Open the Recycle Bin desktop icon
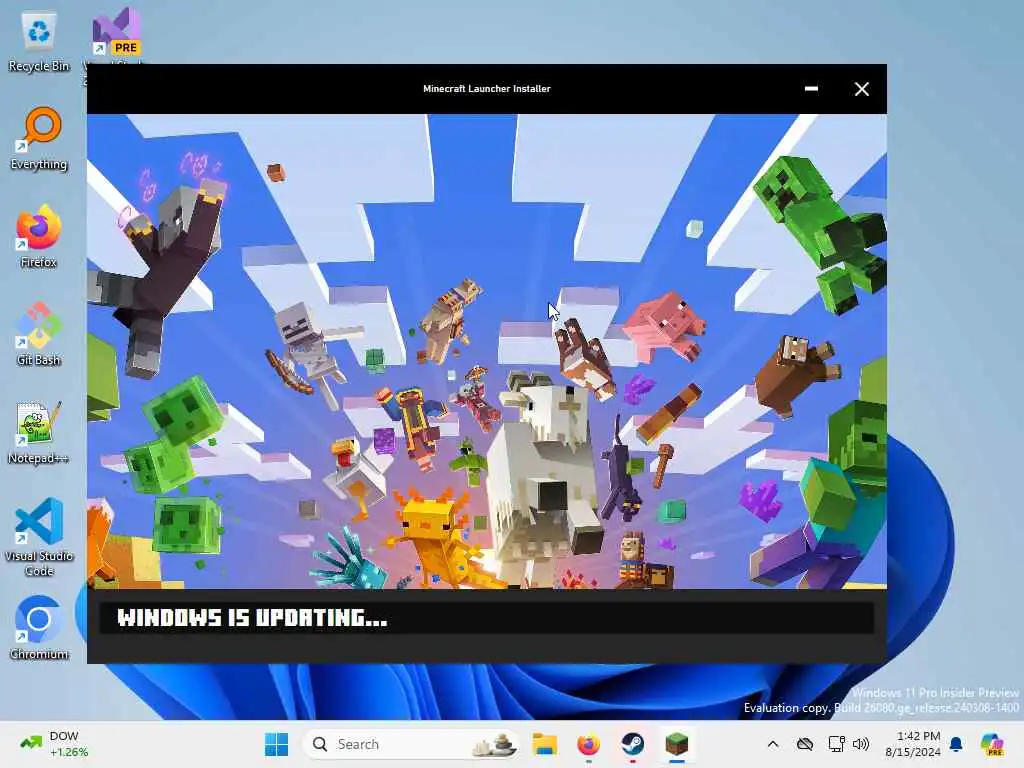Viewport: 1024px width, 768px height. (39, 42)
